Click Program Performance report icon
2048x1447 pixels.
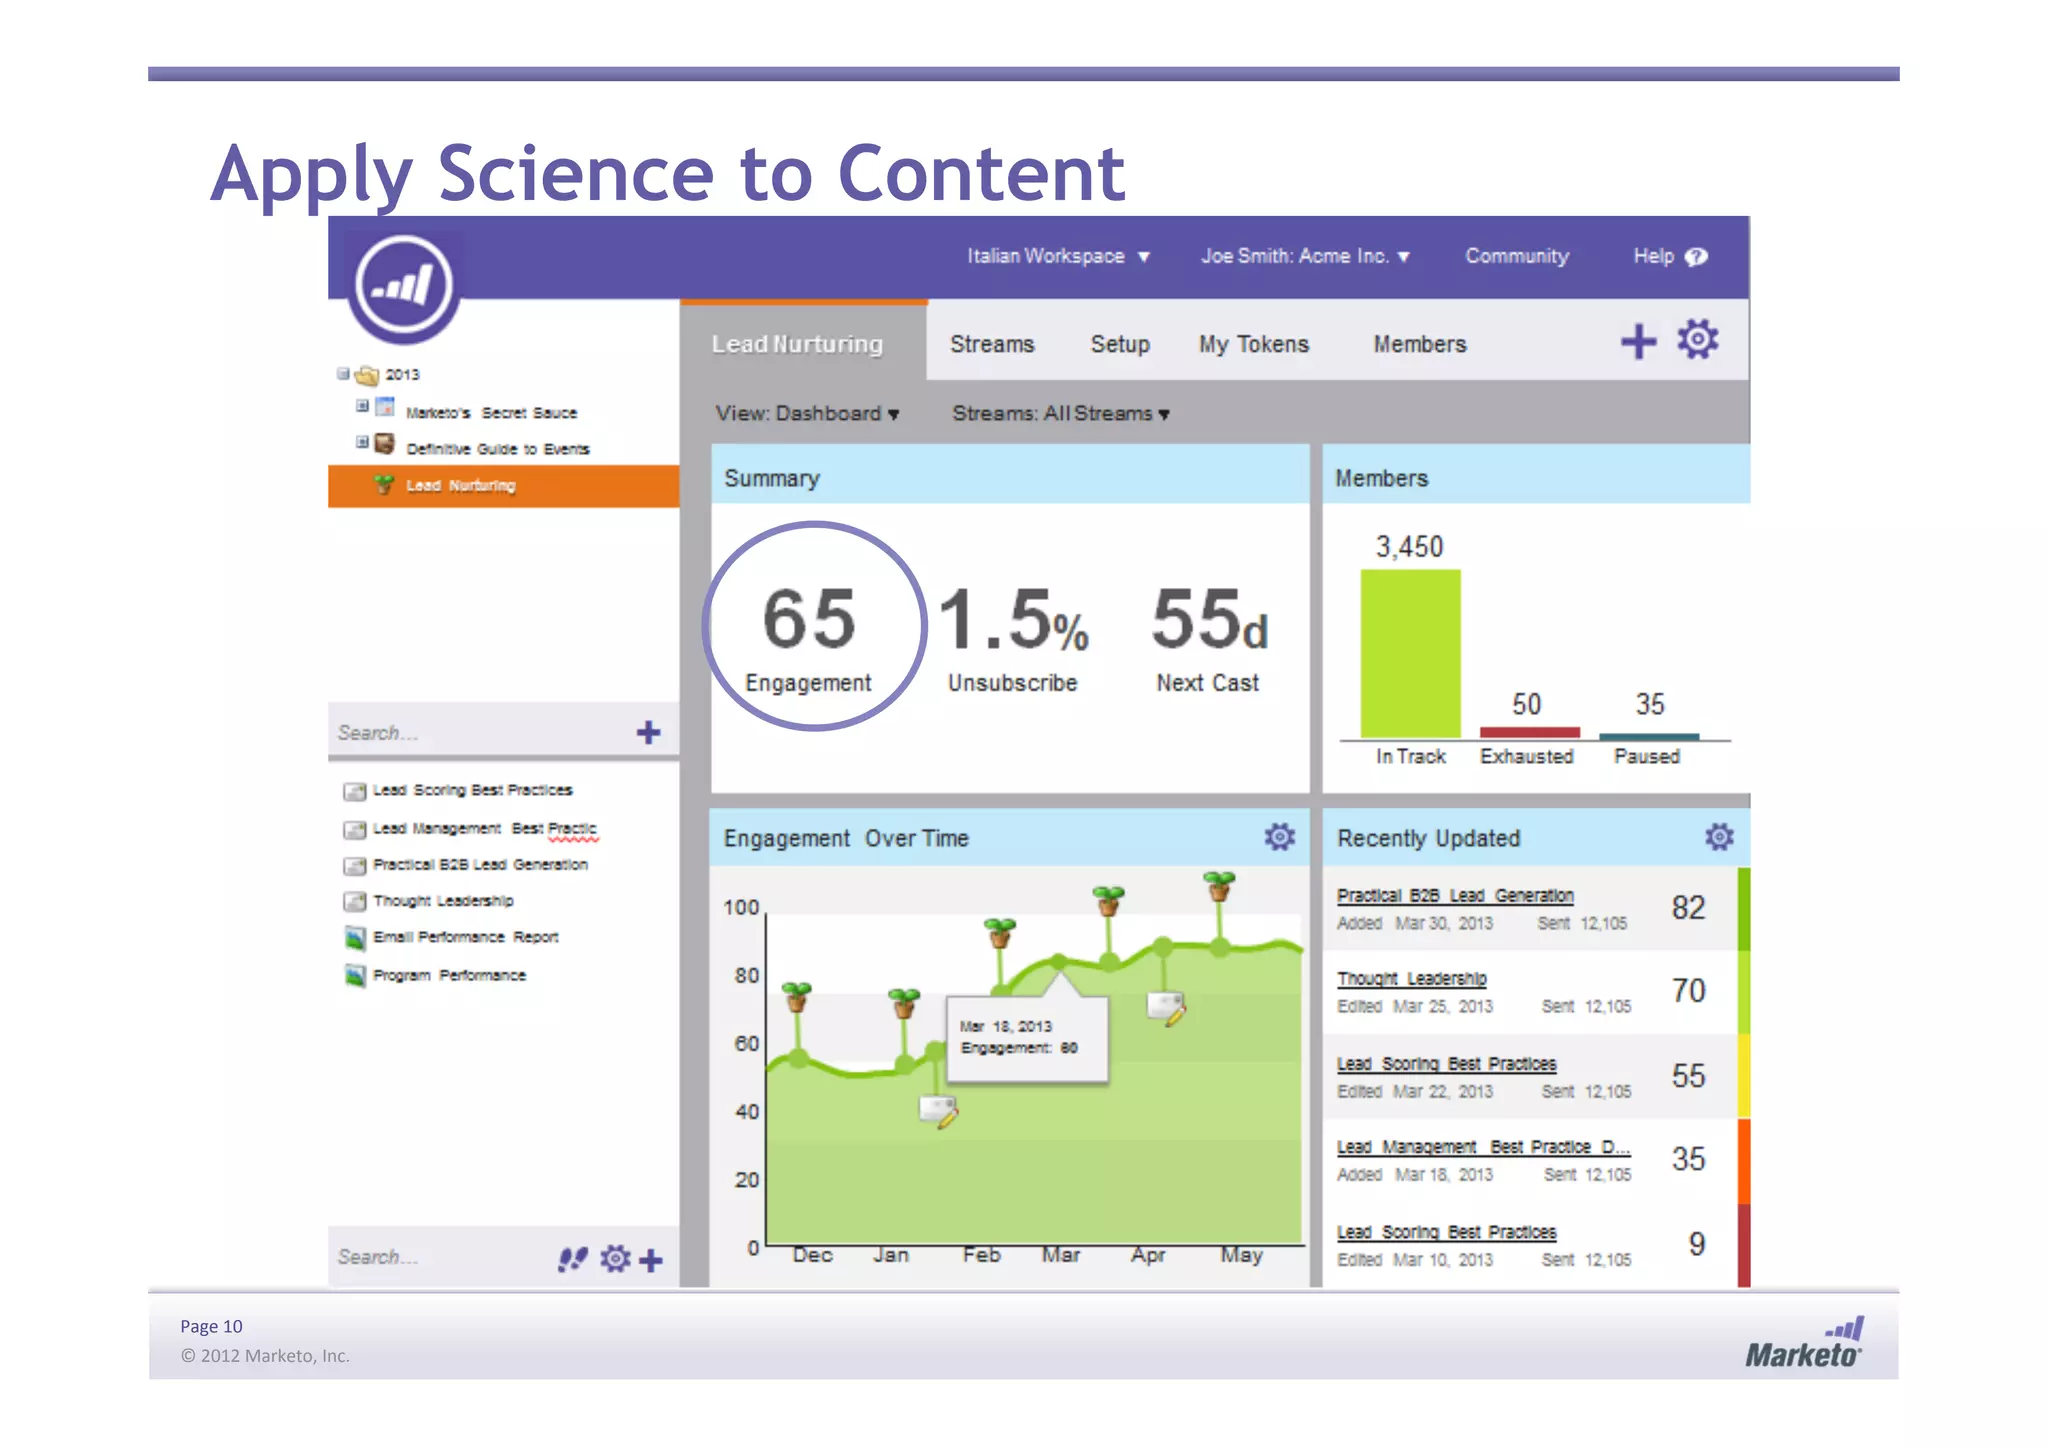tap(355, 975)
